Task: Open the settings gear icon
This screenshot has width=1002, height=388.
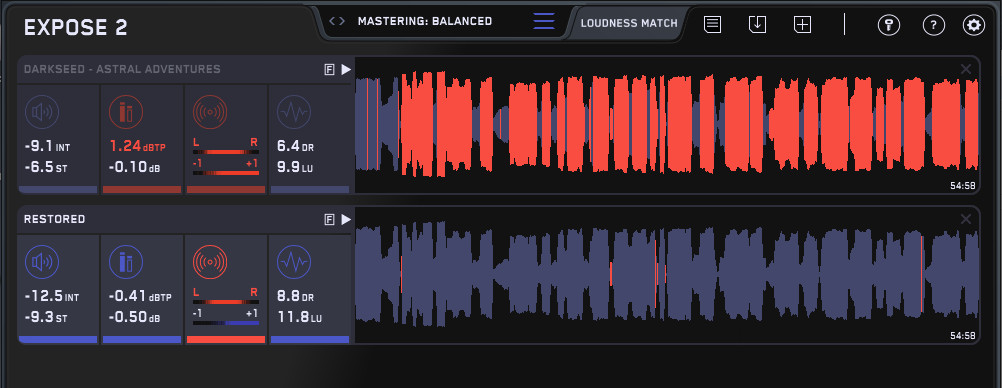Action: tap(974, 25)
